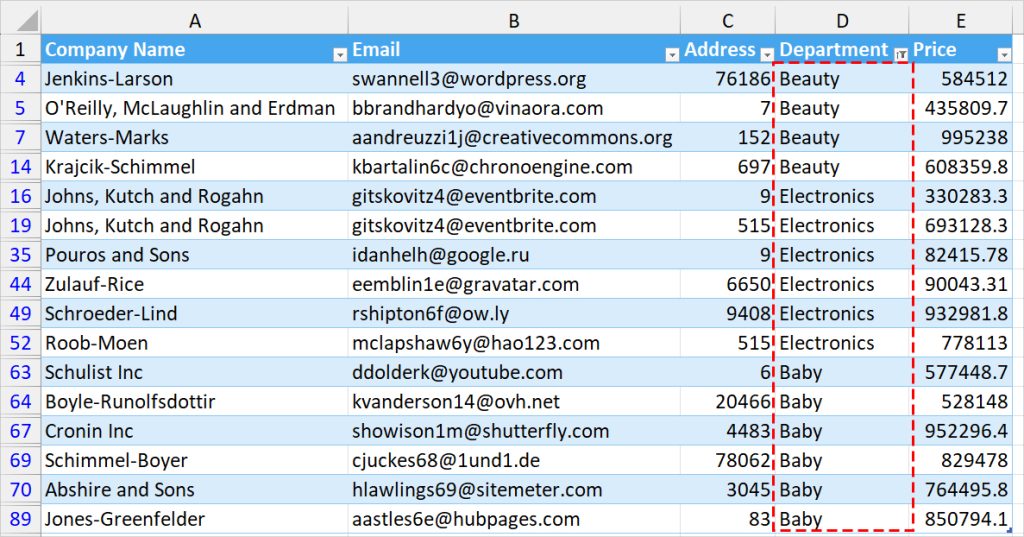This screenshot has width=1024, height=537.
Task: Click the Company Name header cell
Action: (195, 49)
